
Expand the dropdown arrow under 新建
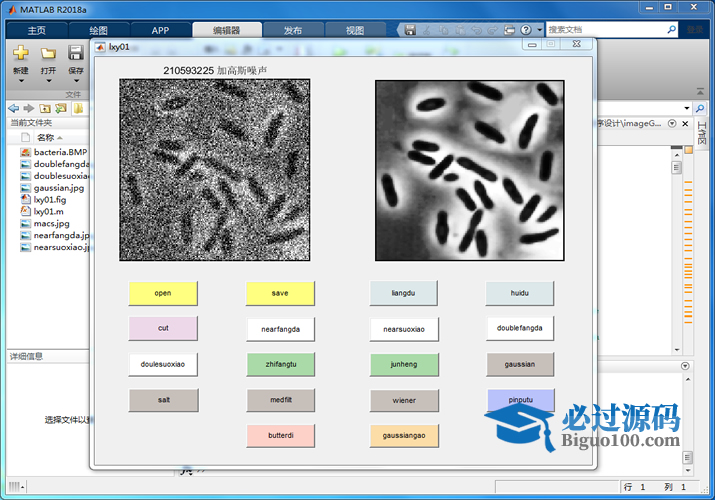click(20, 82)
